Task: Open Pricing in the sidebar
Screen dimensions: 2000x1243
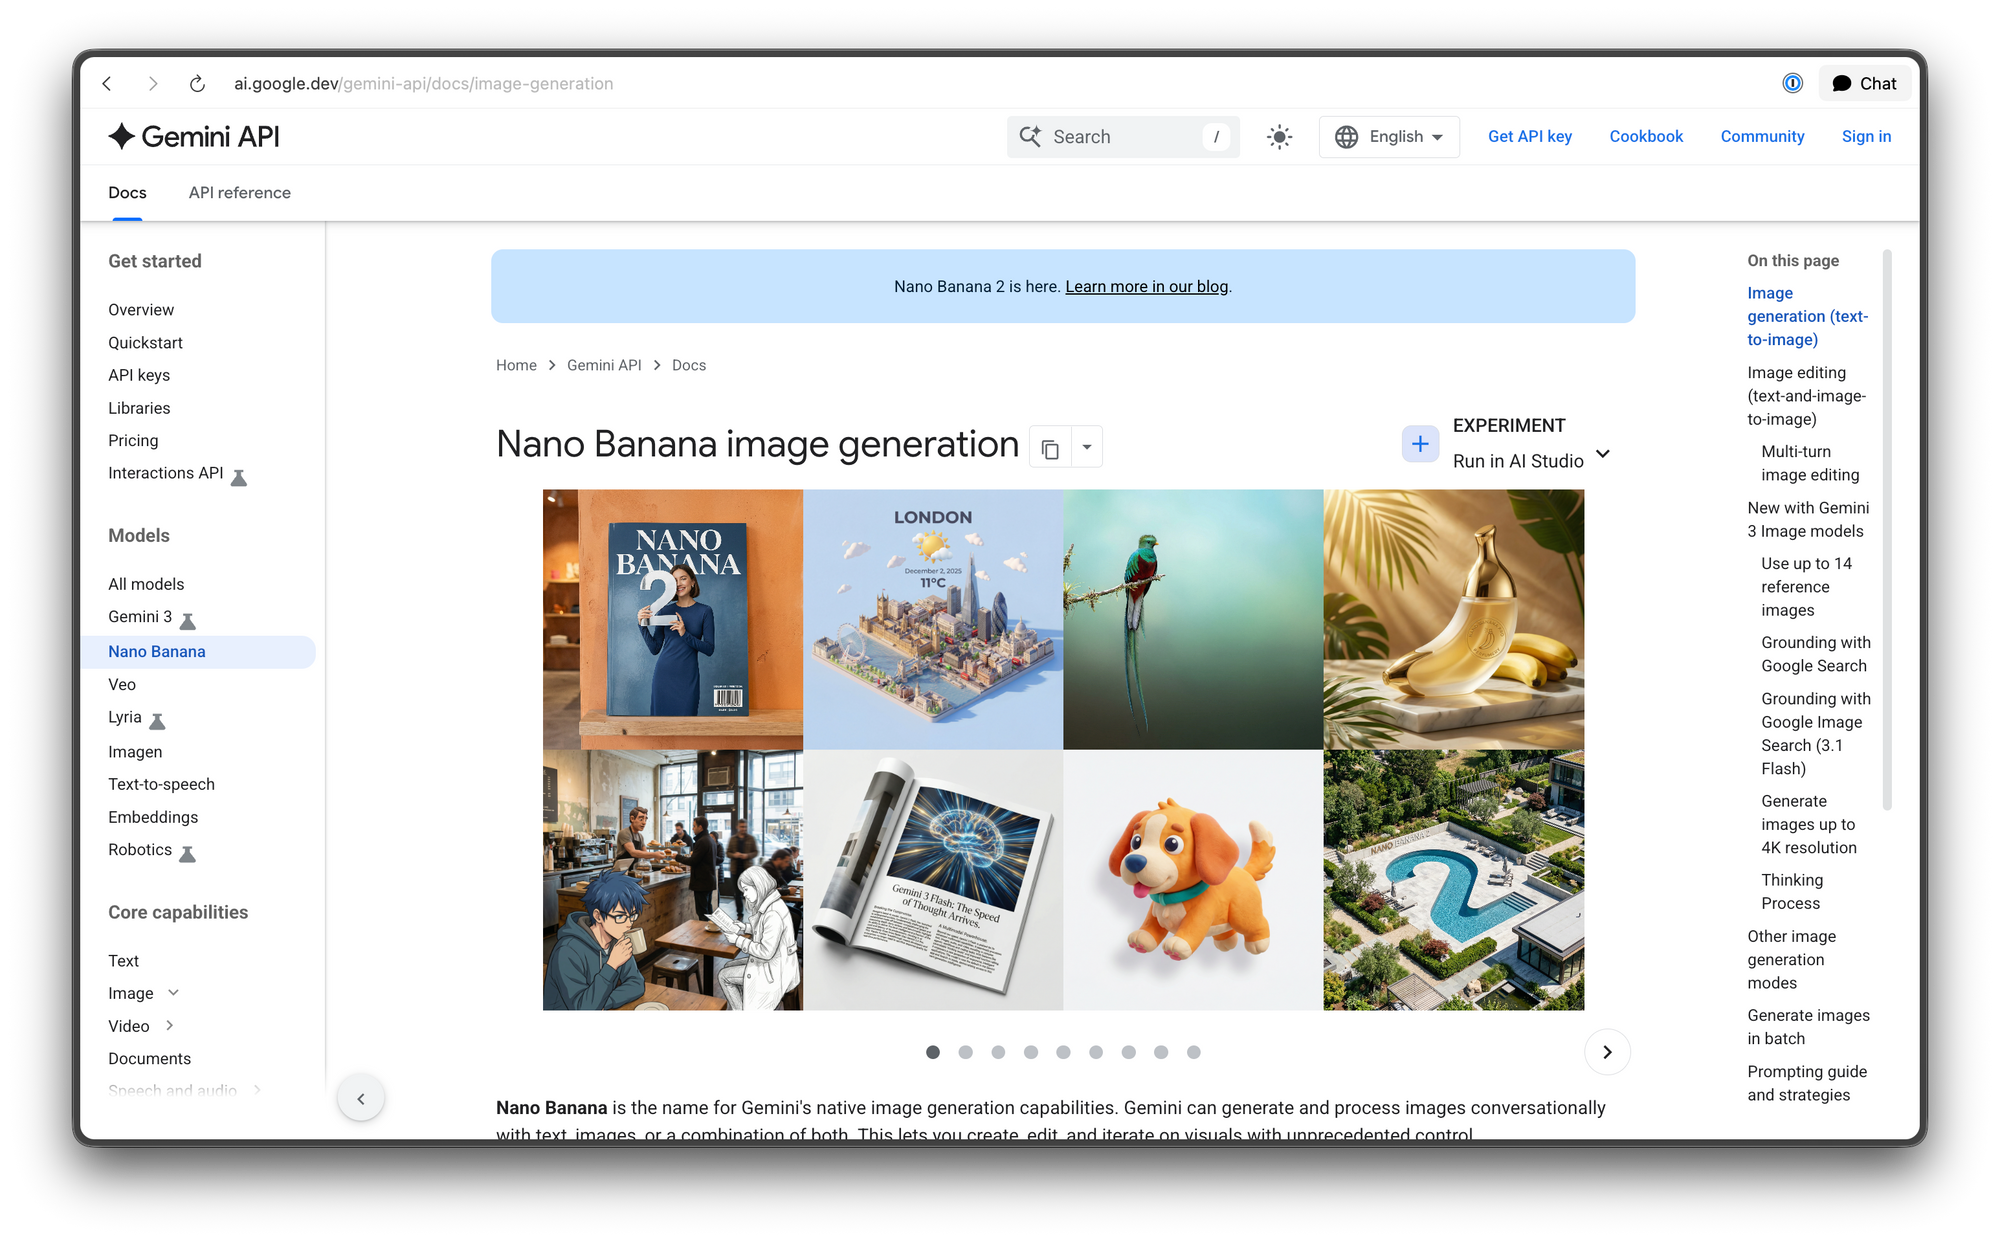Action: [133, 441]
